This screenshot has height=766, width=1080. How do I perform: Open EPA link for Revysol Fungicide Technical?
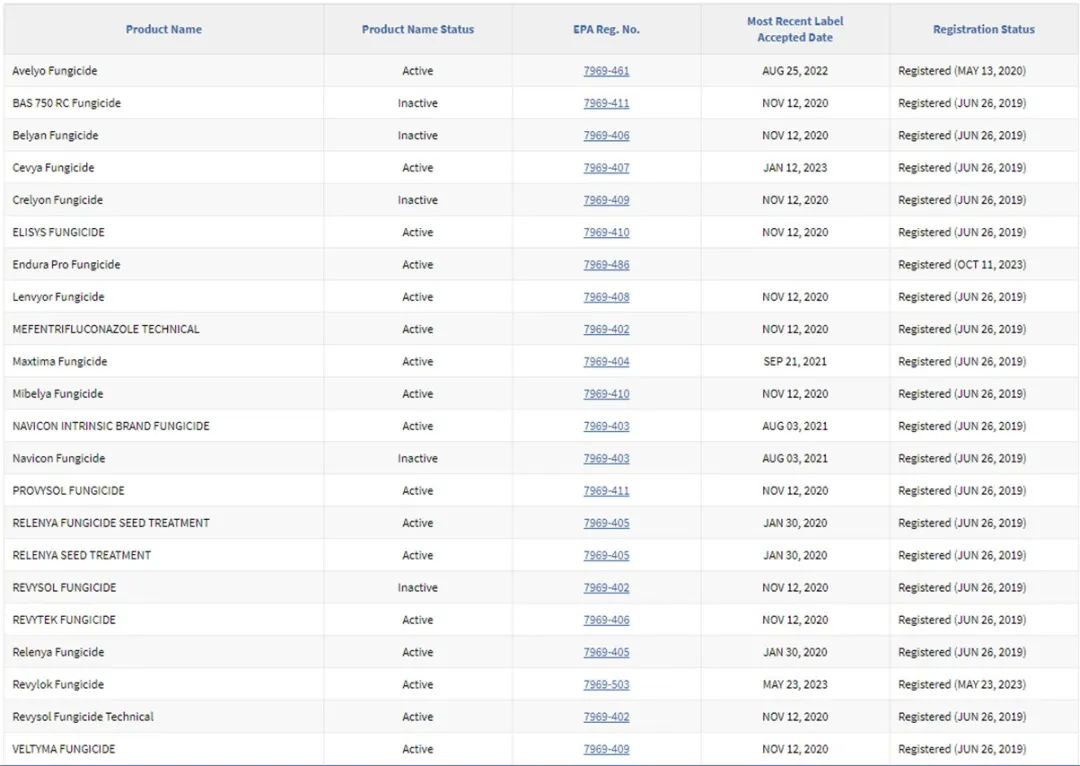tap(606, 717)
